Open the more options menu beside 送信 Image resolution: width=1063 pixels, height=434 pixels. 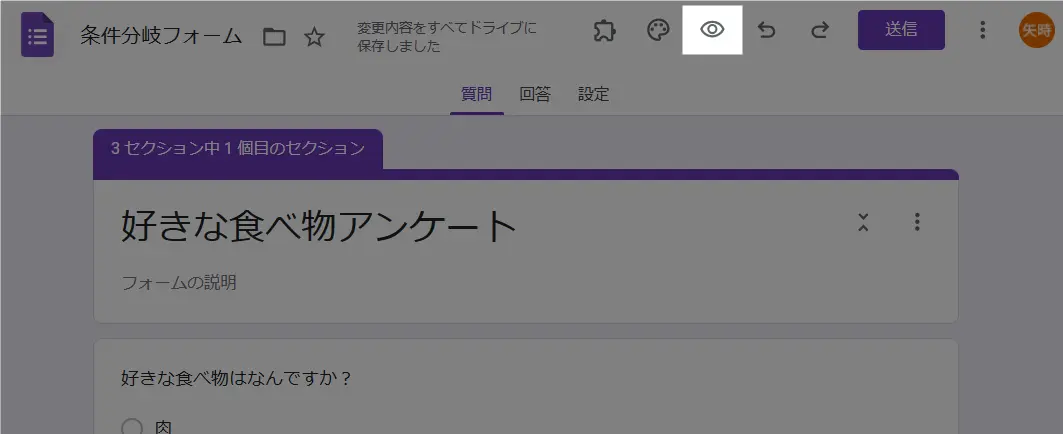[x=982, y=30]
